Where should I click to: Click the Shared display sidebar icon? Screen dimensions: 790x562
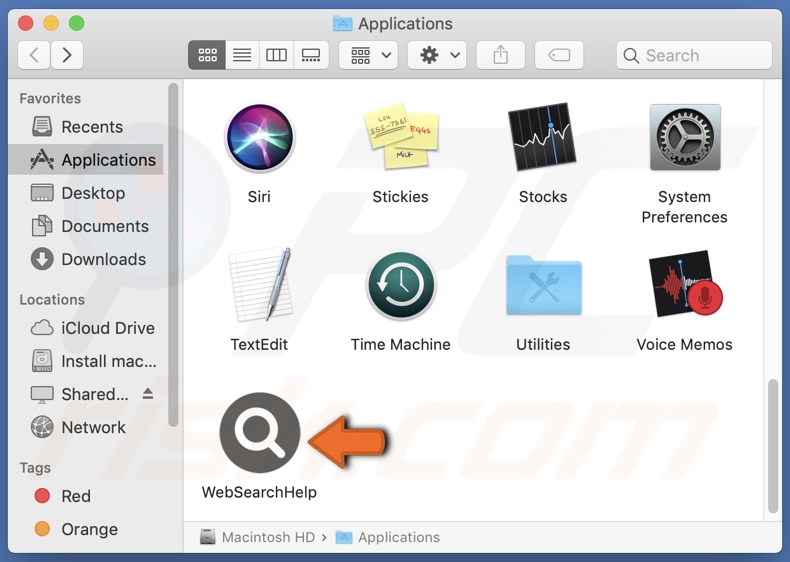[x=42, y=395]
